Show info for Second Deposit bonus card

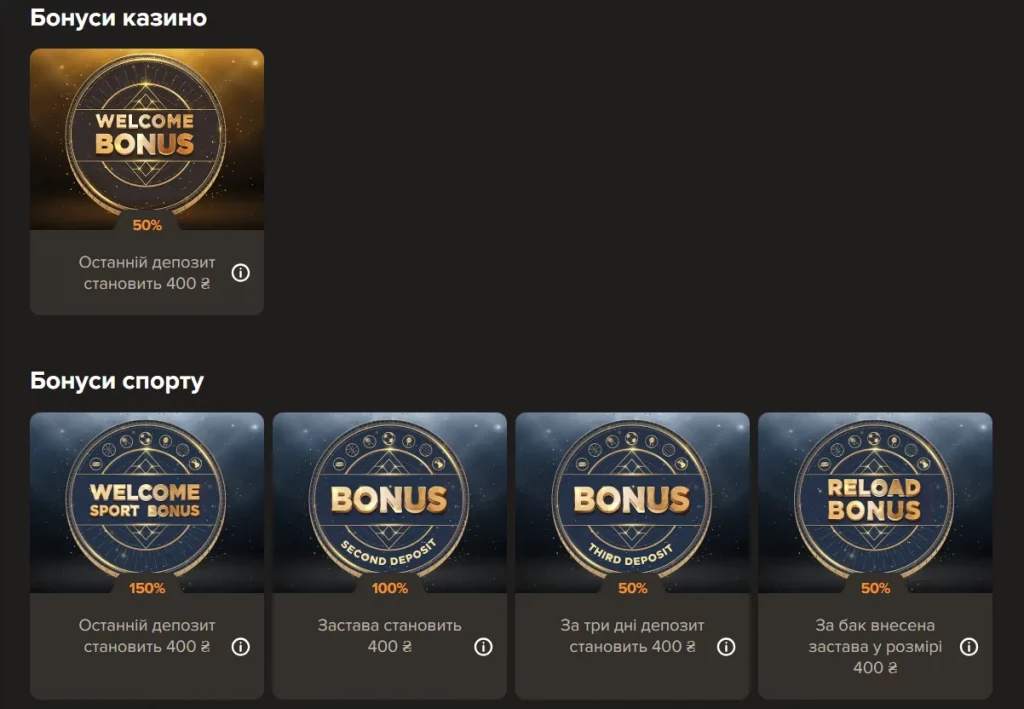pos(483,647)
